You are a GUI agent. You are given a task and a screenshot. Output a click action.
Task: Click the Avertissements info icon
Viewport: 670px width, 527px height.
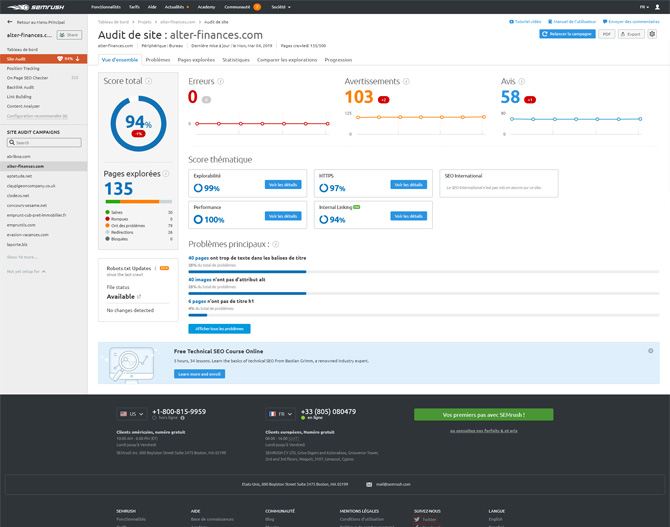[406, 81]
